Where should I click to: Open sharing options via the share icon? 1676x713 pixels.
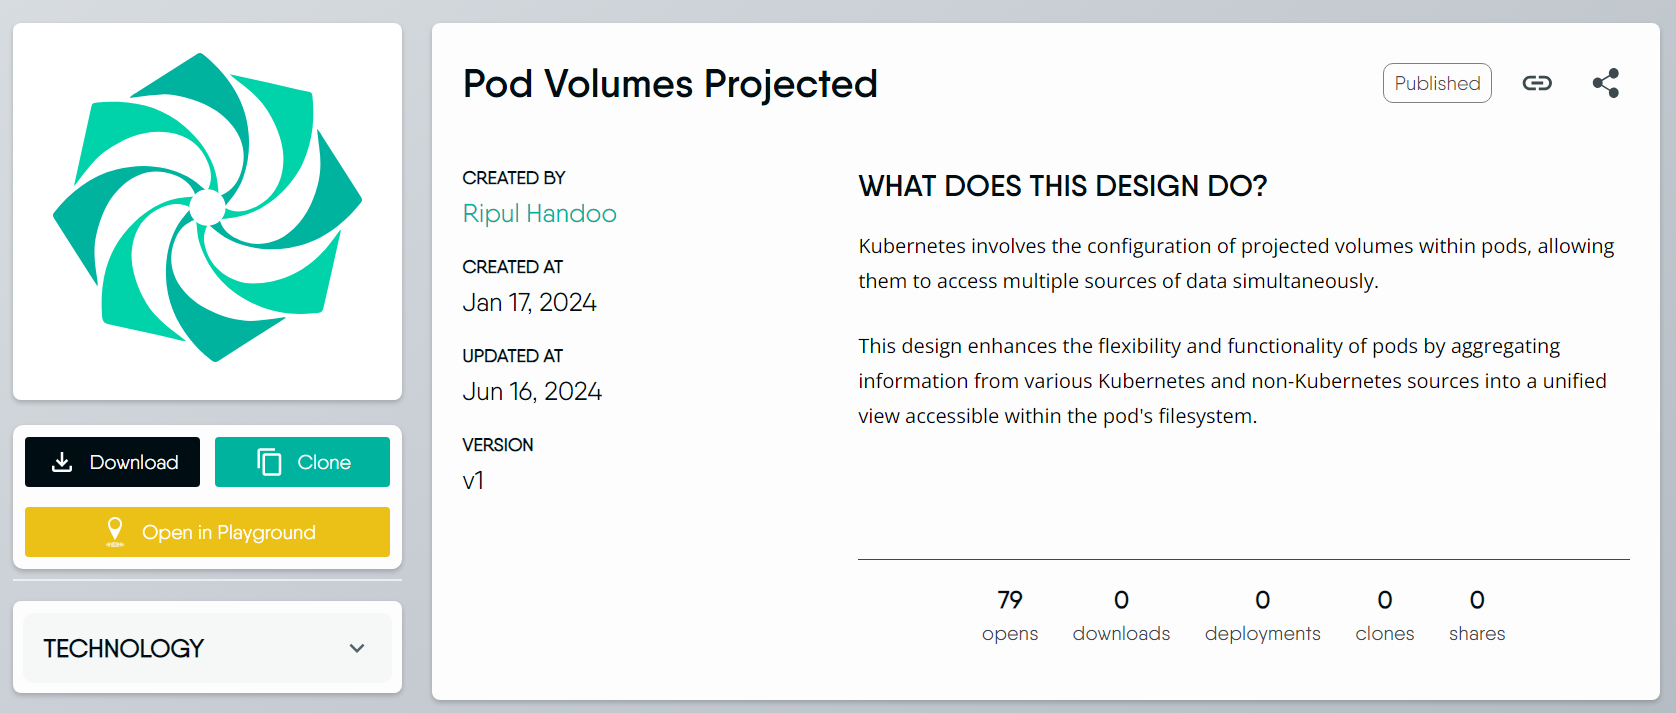click(x=1606, y=83)
